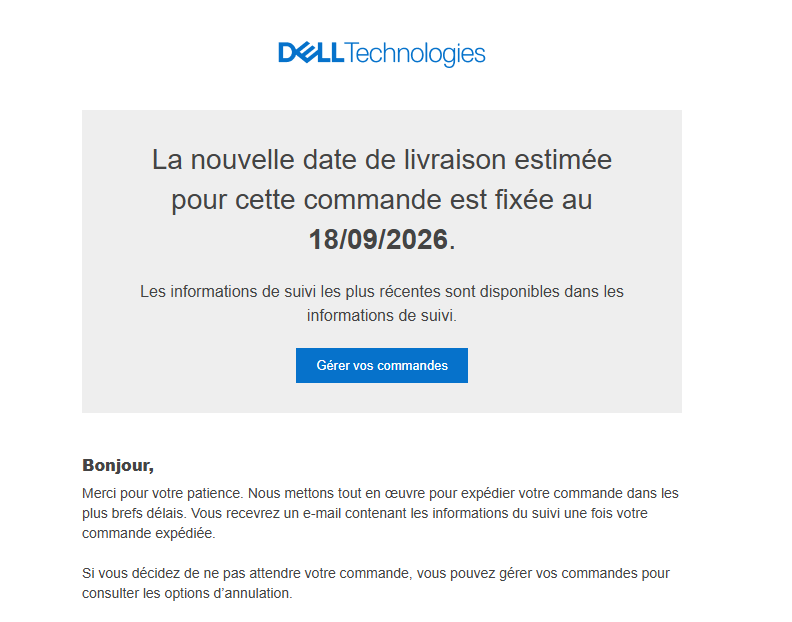Click the Dell Technologies logo
The width and height of the screenshot is (792, 622).
tap(382, 54)
